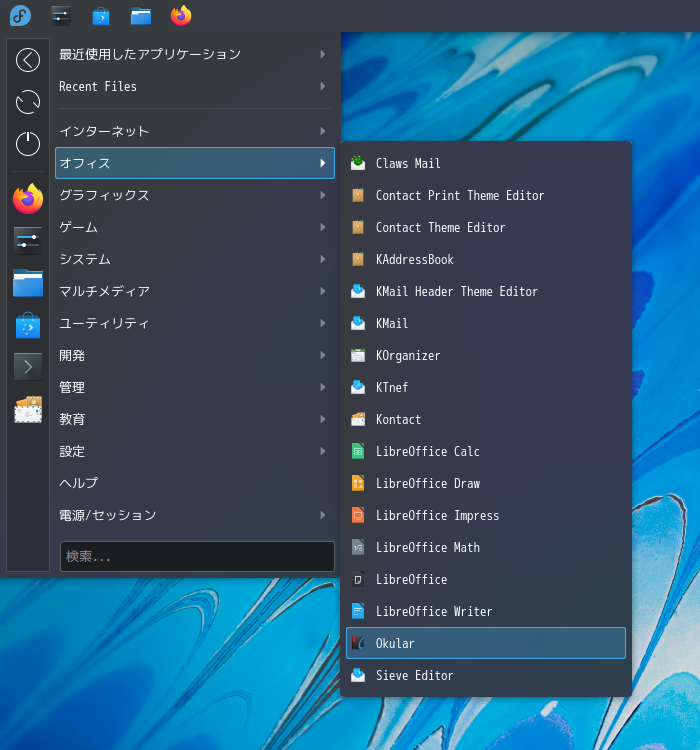This screenshot has width=700, height=750.
Task: Expand the Recent Files submenu arrow
Action: [323, 86]
